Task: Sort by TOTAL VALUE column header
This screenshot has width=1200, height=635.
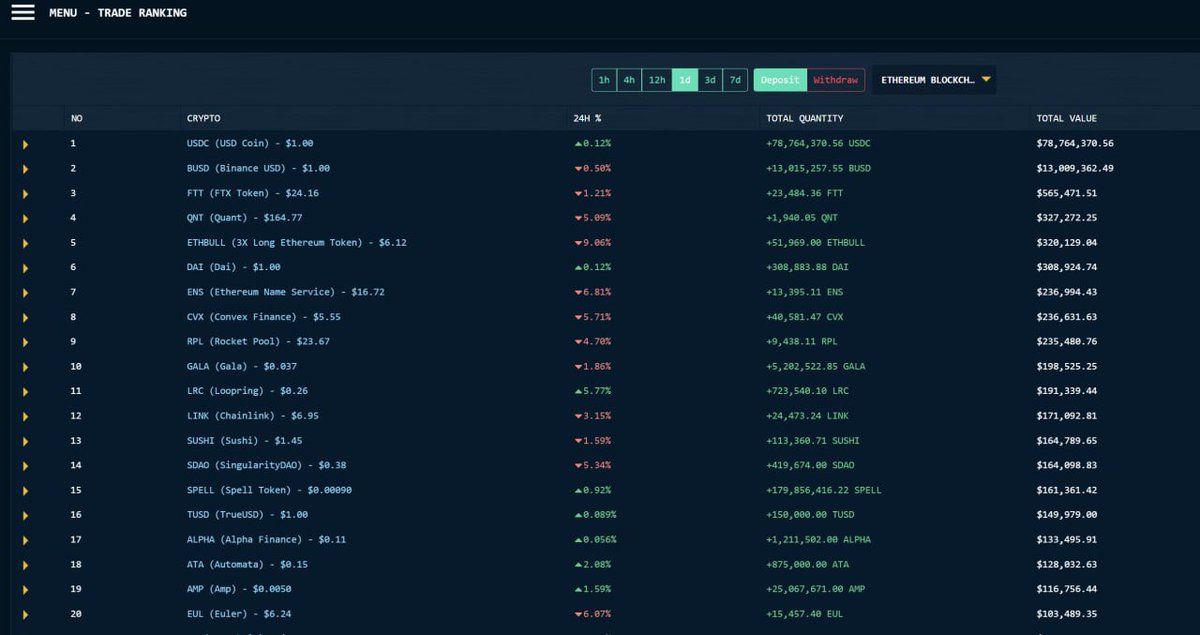Action: coord(1067,118)
